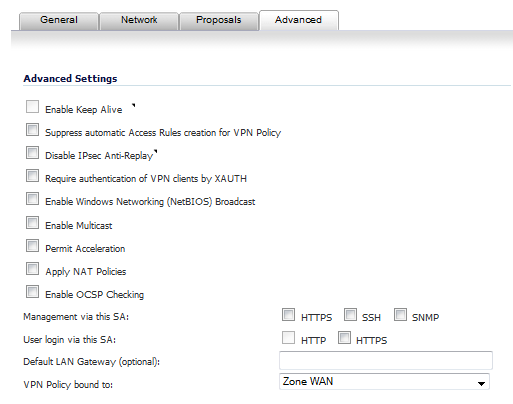
Task: Open the Network tab
Action: [x=139, y=20]
